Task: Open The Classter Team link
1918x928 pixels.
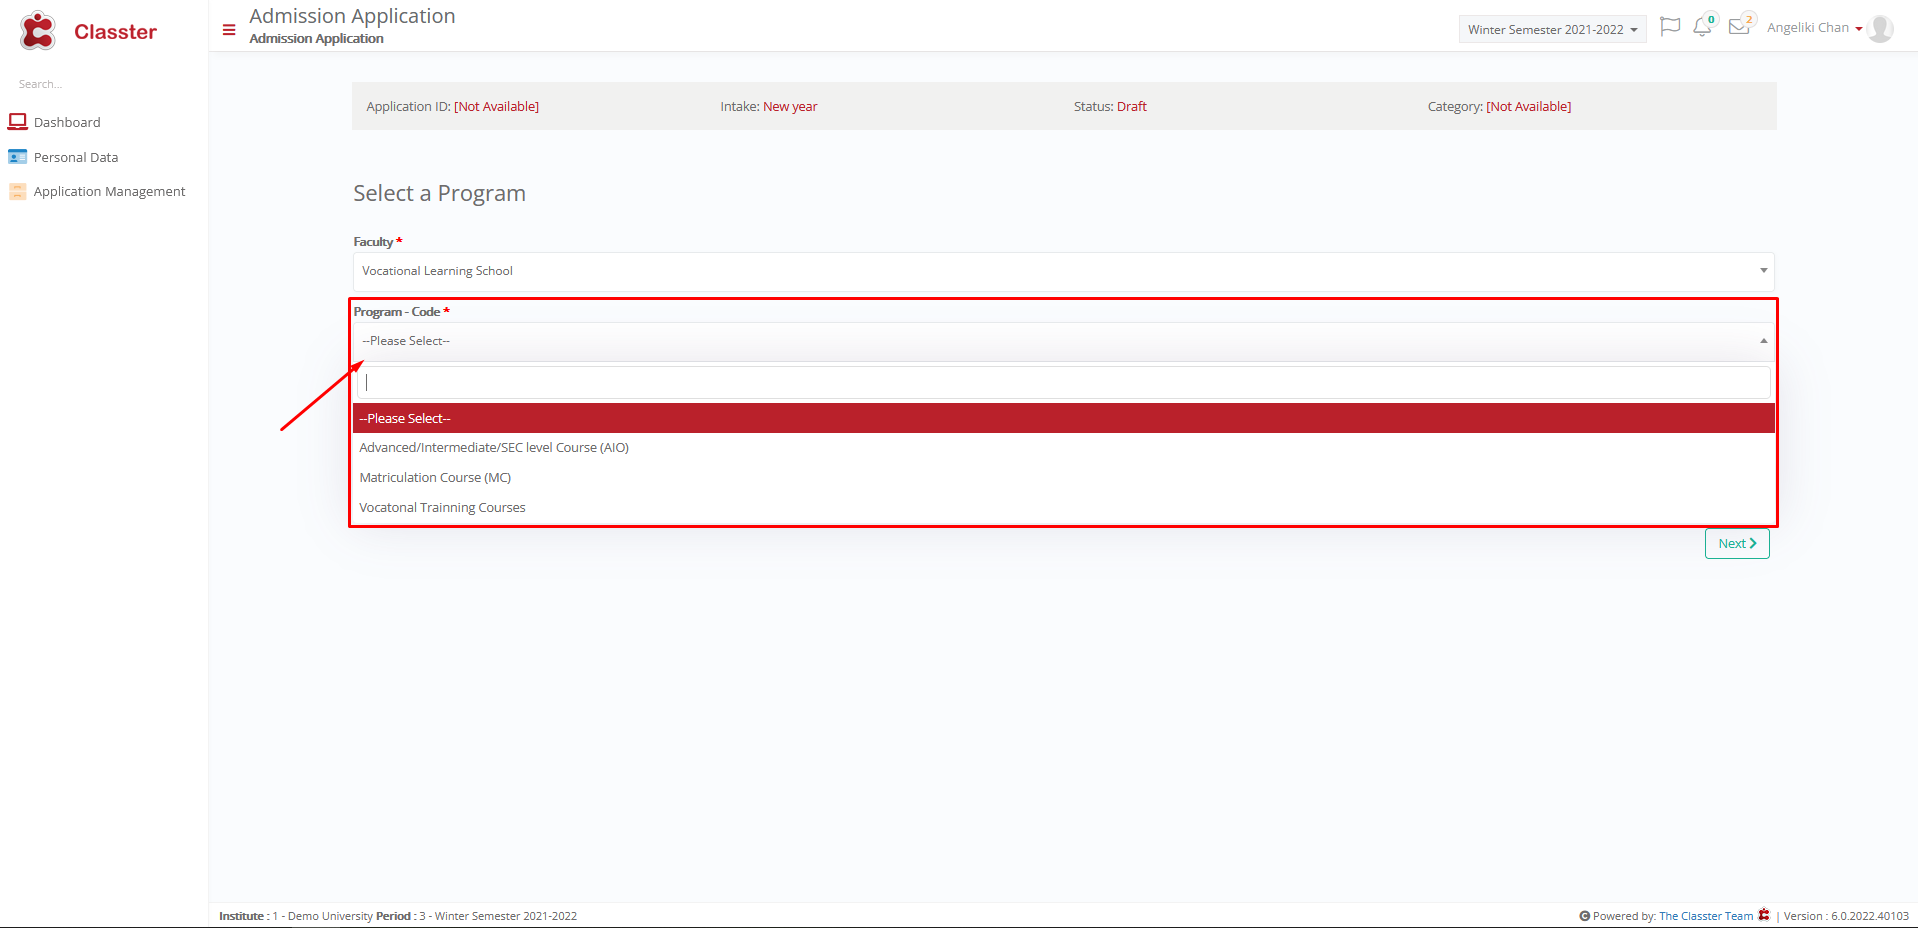Action: [1706, 916]
